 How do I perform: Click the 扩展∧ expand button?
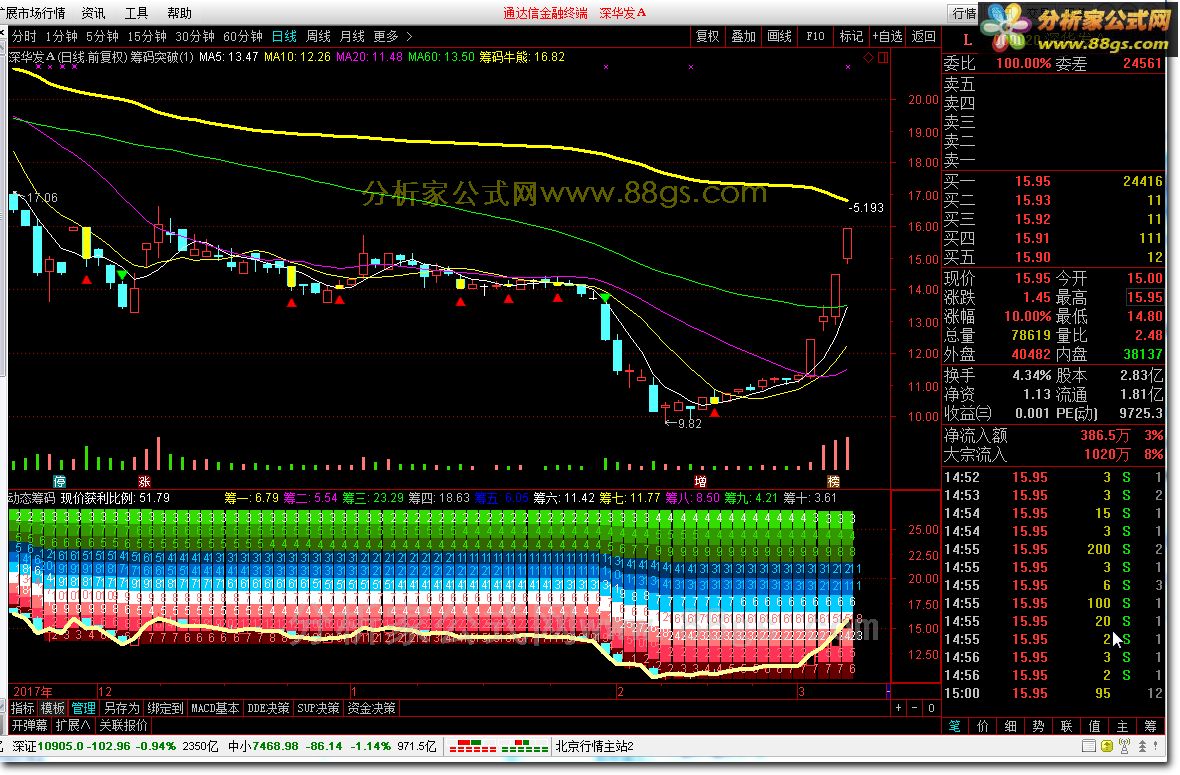[73, 725]
